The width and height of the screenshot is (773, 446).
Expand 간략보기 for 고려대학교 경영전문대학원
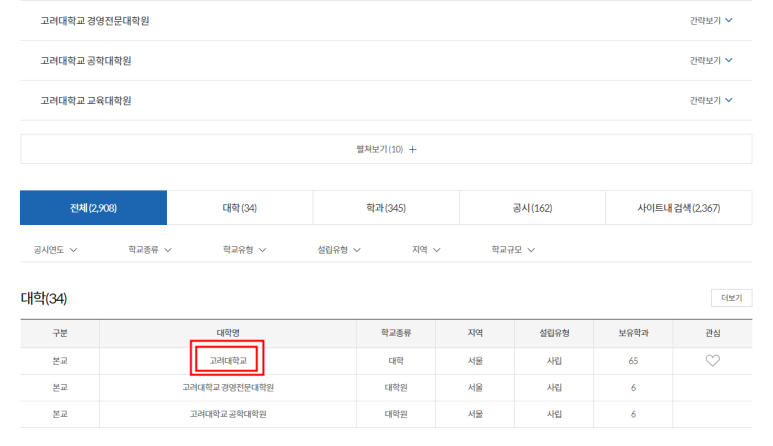(x=711, y=20)
